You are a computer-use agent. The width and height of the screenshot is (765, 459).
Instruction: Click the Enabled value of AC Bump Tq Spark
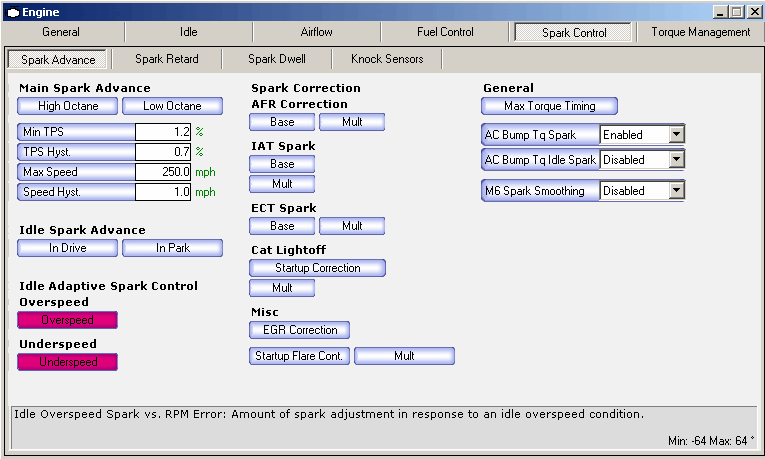634,135
